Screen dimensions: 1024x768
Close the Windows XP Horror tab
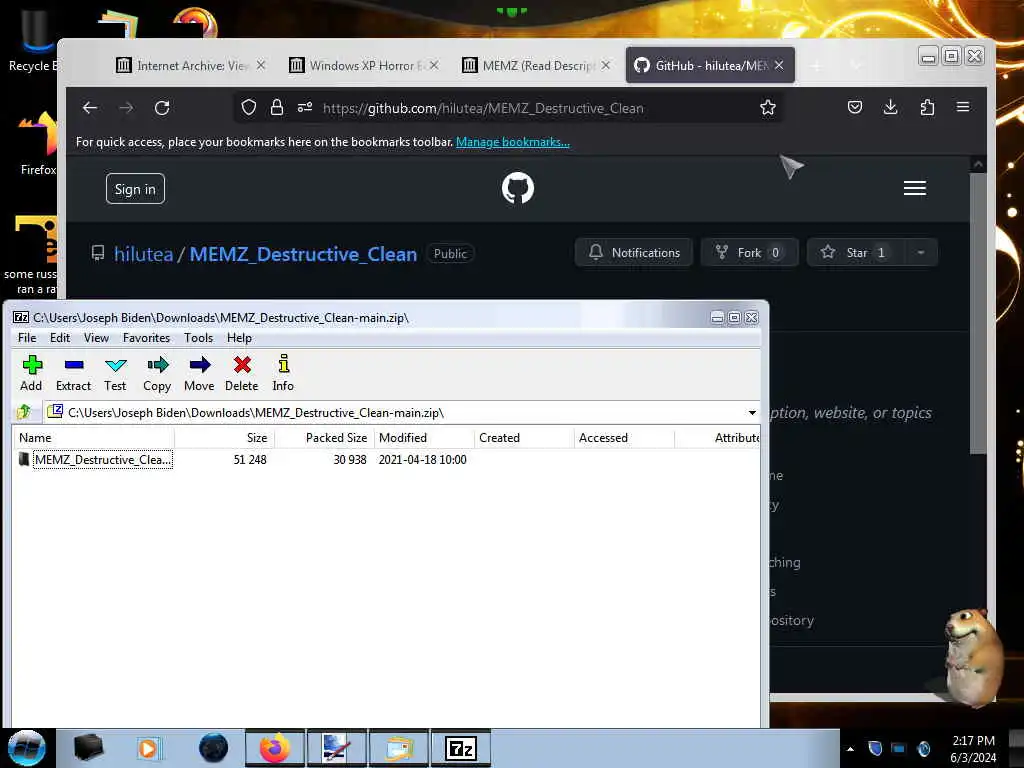point(434,65)
